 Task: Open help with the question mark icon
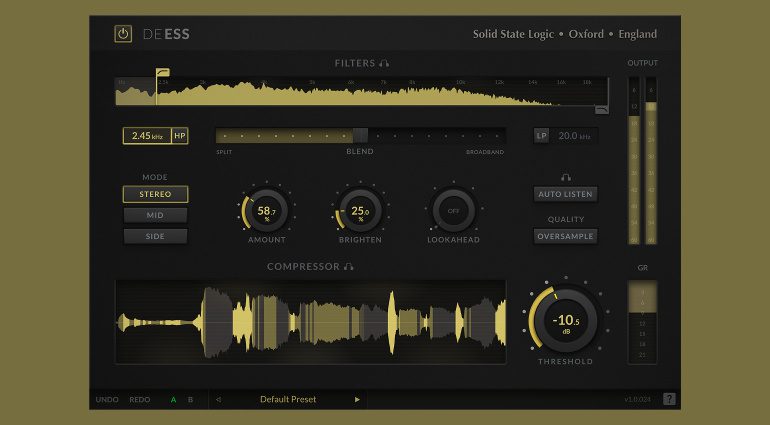(x=669, y=399)
